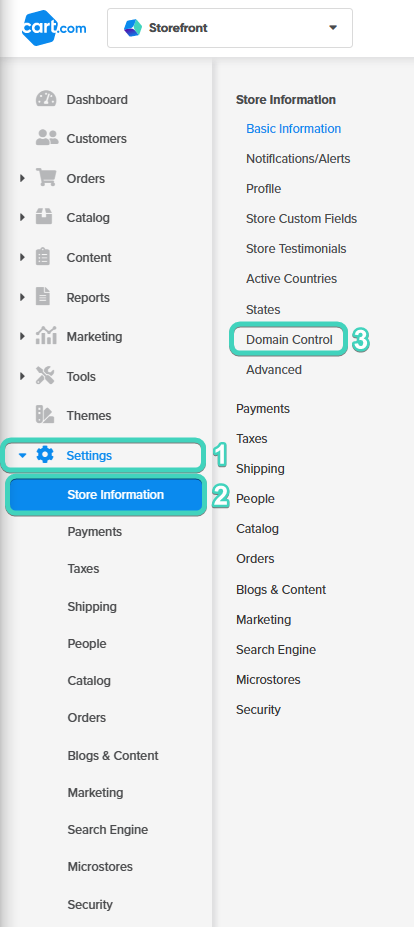414x927 pixels.
Task: Click the Customers people icon
Action: click(47, 138)
